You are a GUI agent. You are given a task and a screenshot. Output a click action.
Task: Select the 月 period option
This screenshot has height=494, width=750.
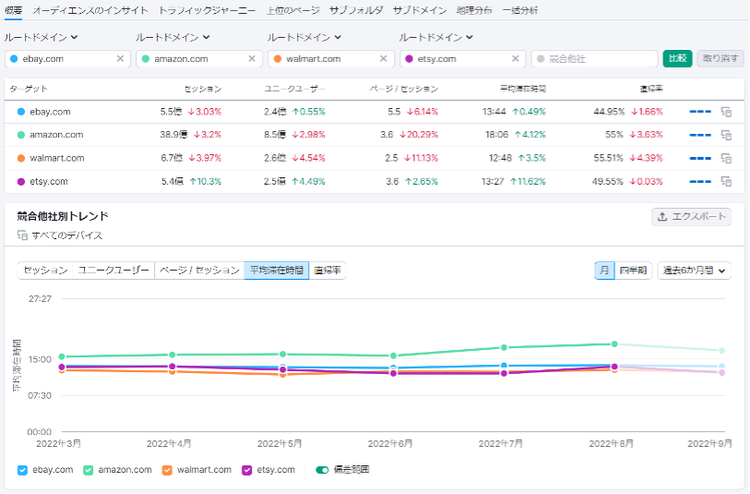click(x=604, y=270)
